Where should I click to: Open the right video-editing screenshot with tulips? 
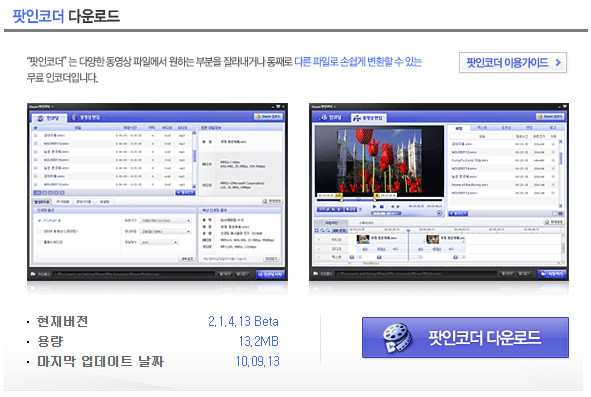pos(439,192)
